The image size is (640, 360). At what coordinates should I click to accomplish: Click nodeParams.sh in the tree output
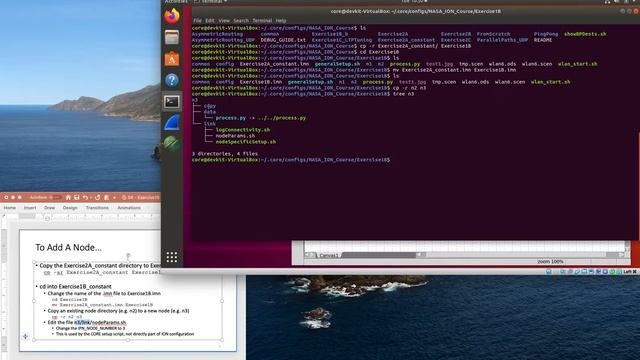[235, 136]
